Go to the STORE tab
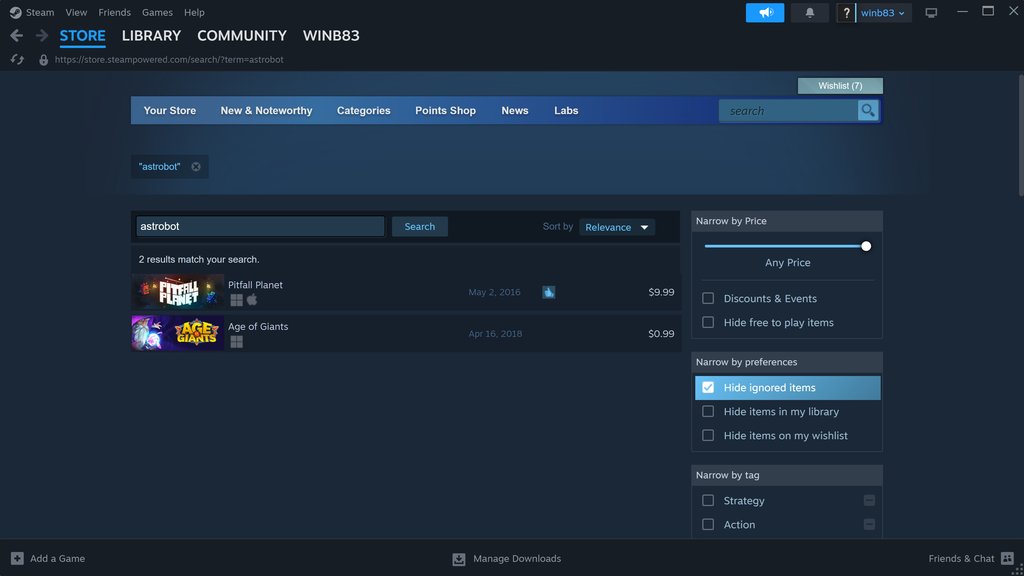This screenshot has height=576, width=1024. tap(82, 36)
